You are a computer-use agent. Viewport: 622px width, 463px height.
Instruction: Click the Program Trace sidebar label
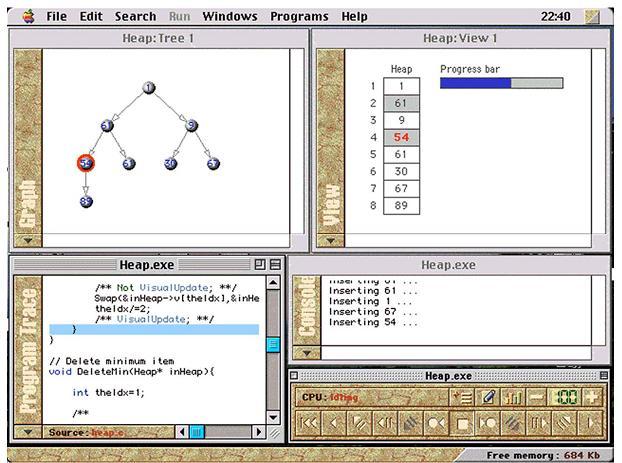coord(28,351)
